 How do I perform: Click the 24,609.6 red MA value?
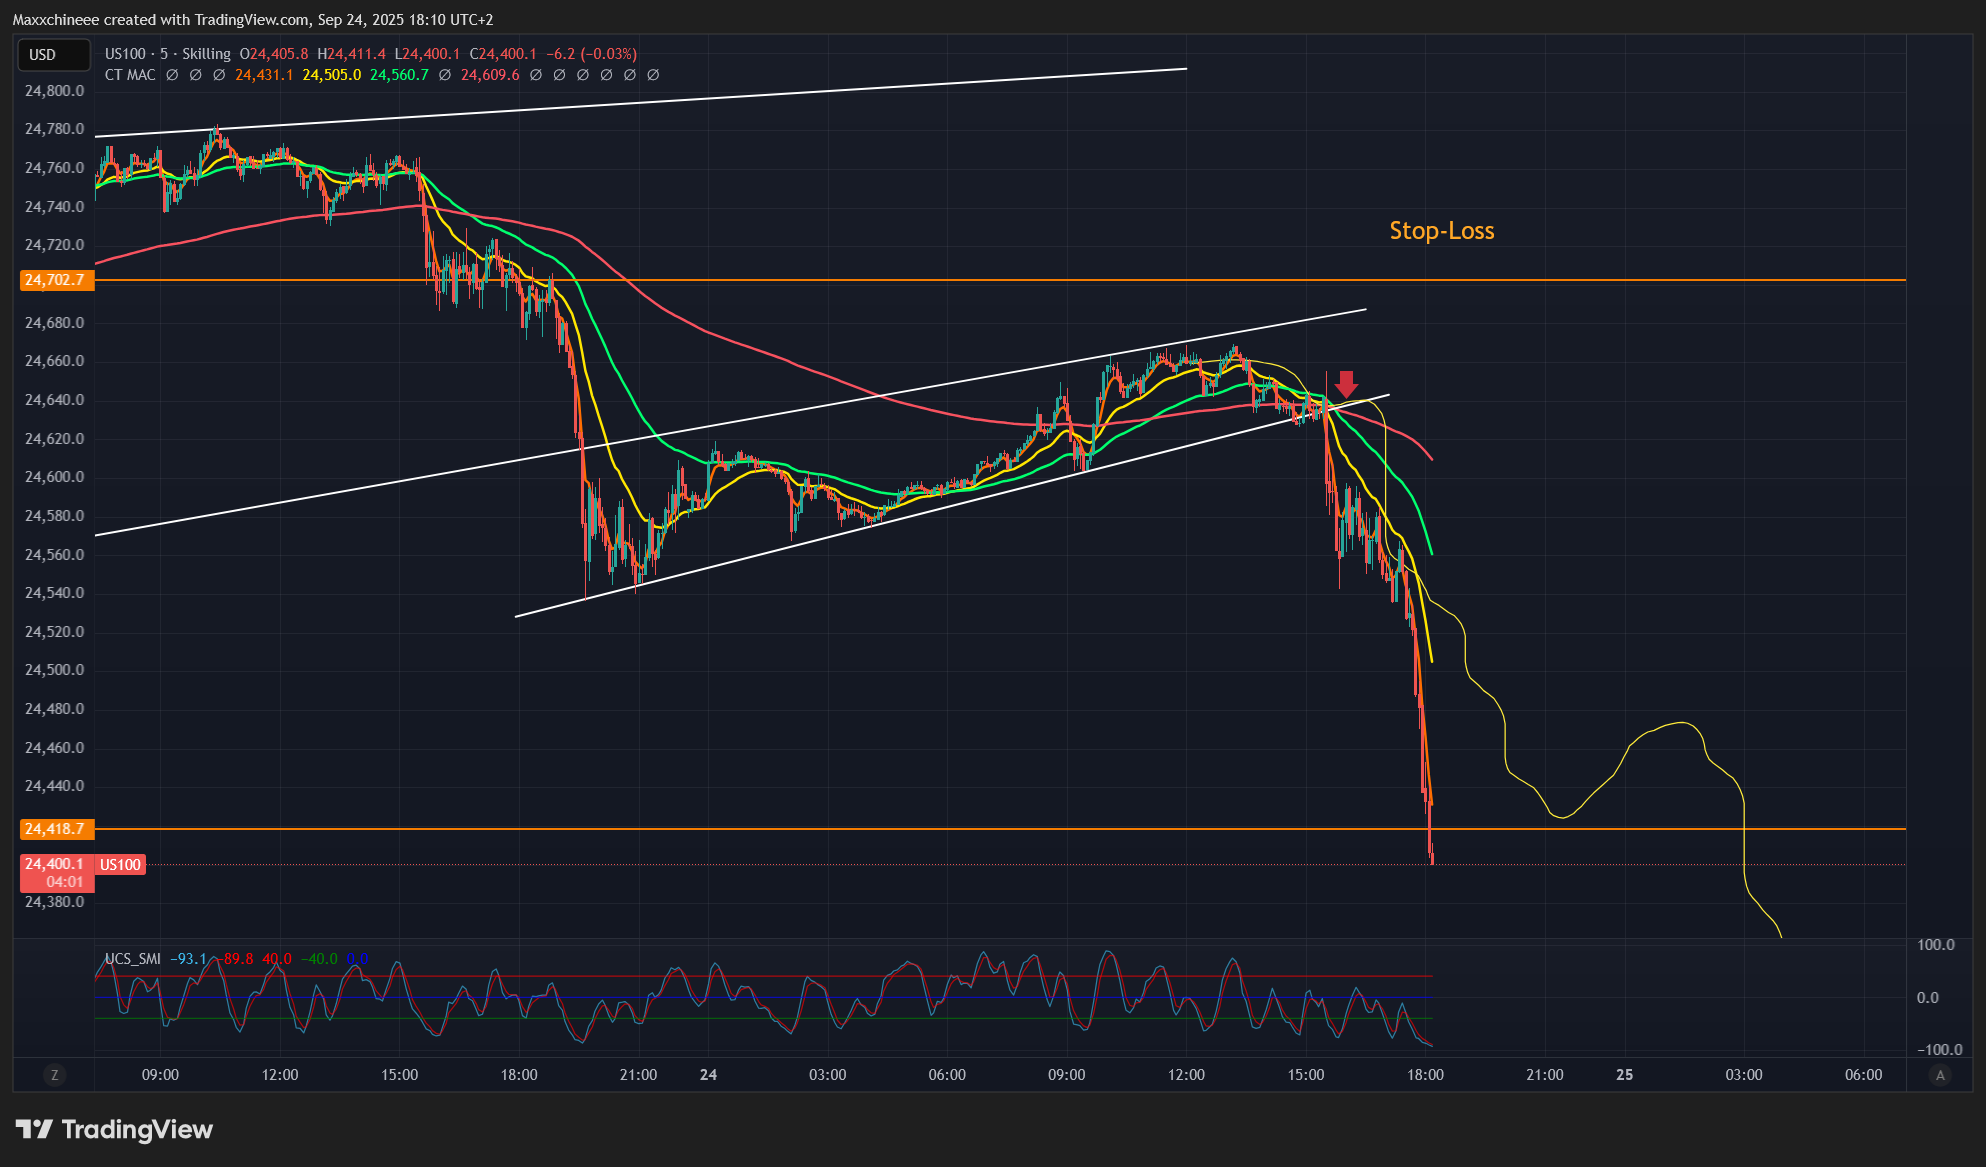tap(490, 75)
